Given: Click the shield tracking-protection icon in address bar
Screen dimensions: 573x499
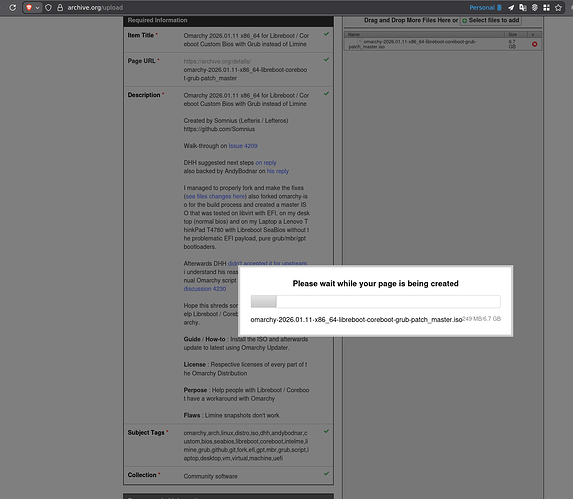Looking at the screenshot, I should 48,7.
